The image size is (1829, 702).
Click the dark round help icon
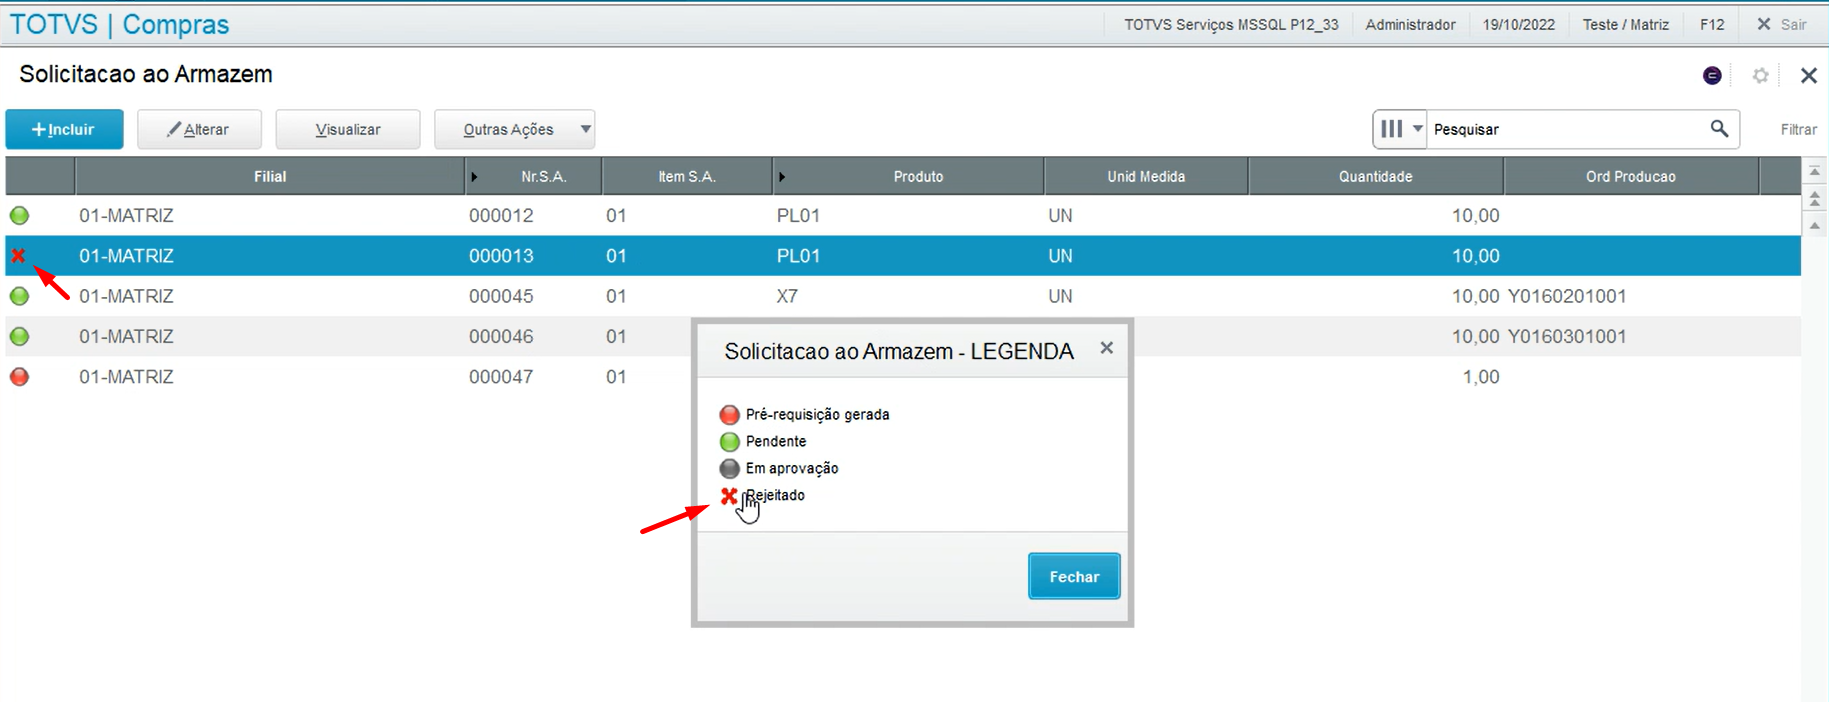[x=1712, y=75]
